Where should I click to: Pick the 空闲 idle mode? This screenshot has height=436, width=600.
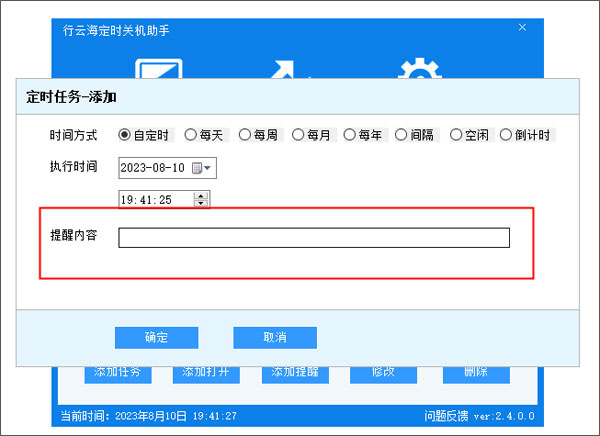click(456, 135)
